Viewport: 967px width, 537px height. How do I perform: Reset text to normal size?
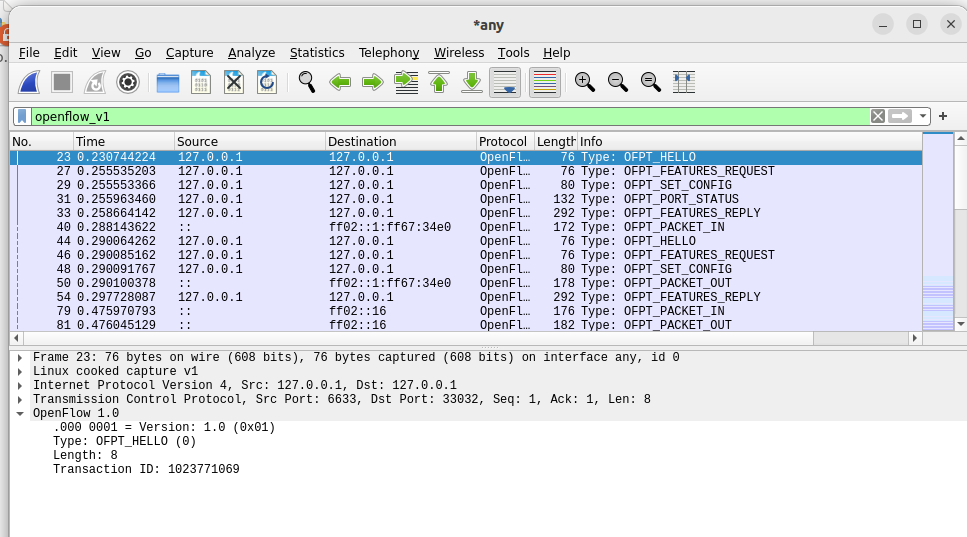pos(651,82)
